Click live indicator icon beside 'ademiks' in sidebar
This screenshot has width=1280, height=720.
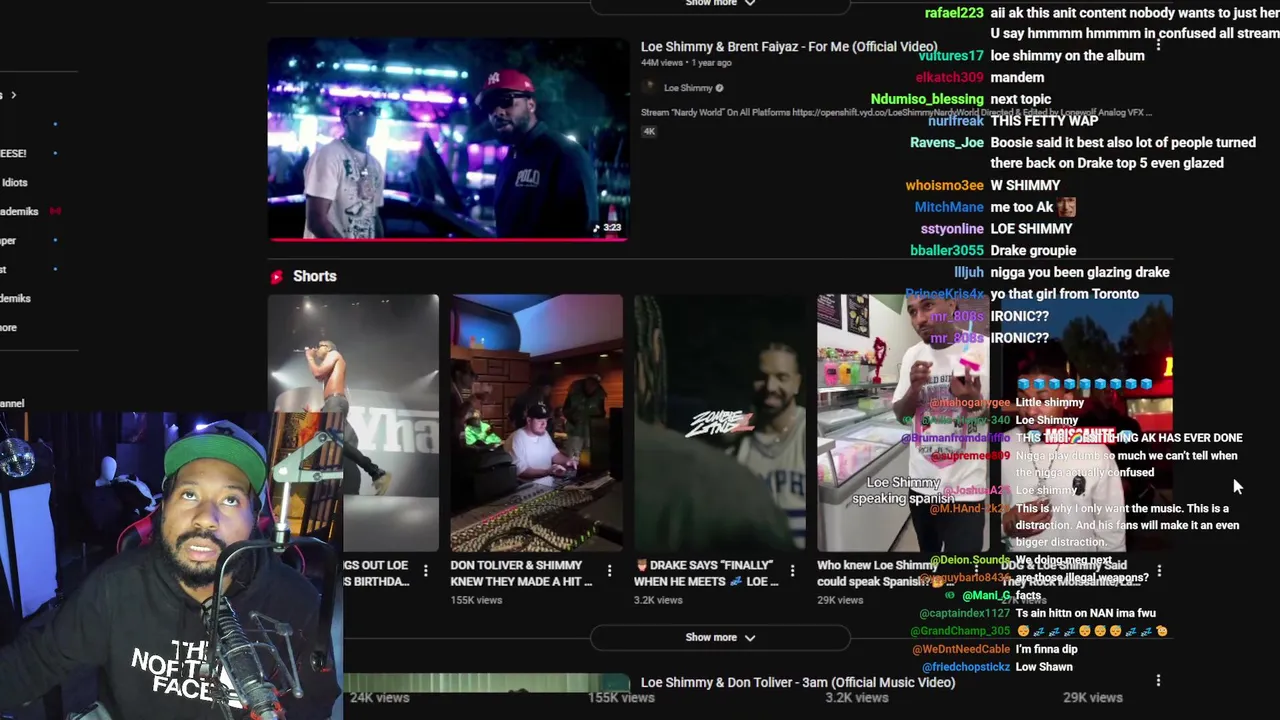pyautogui.click(x=55, y=211)
